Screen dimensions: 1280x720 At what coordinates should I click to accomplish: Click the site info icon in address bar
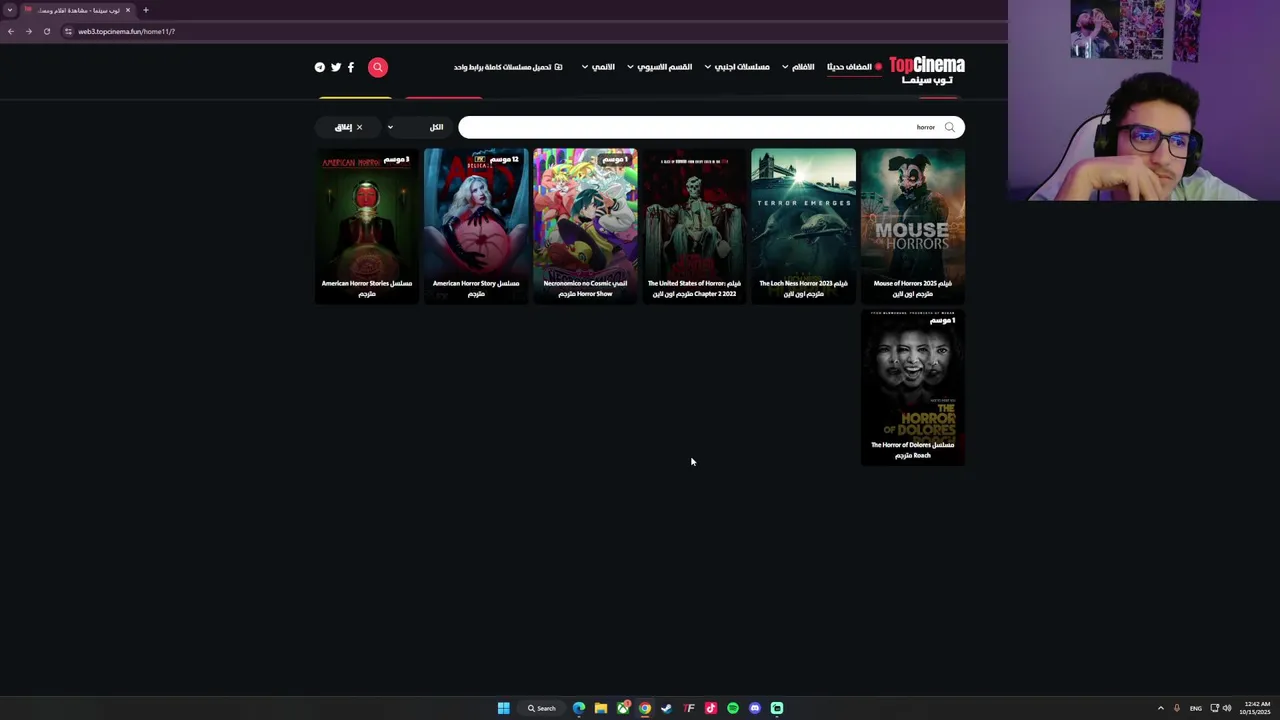click(68, 31)
